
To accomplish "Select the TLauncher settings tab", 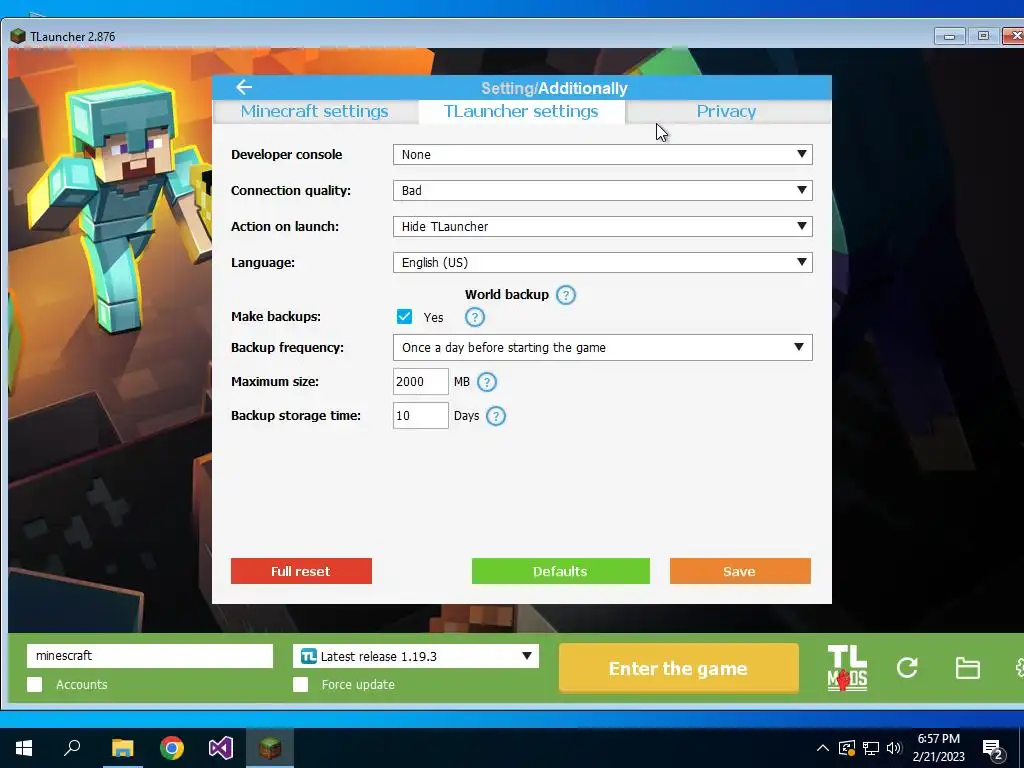I will (x=521, y=112).
